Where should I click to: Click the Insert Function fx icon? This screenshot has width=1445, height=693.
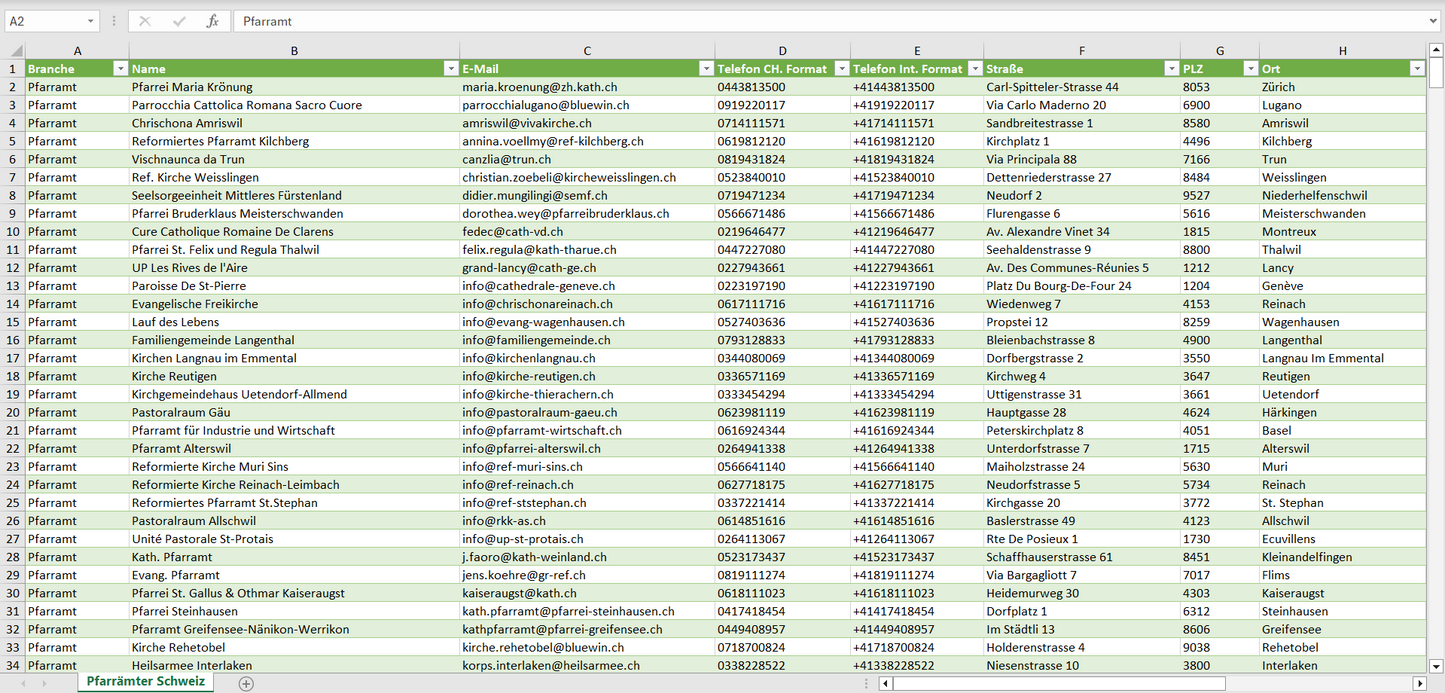pos(212,21)
